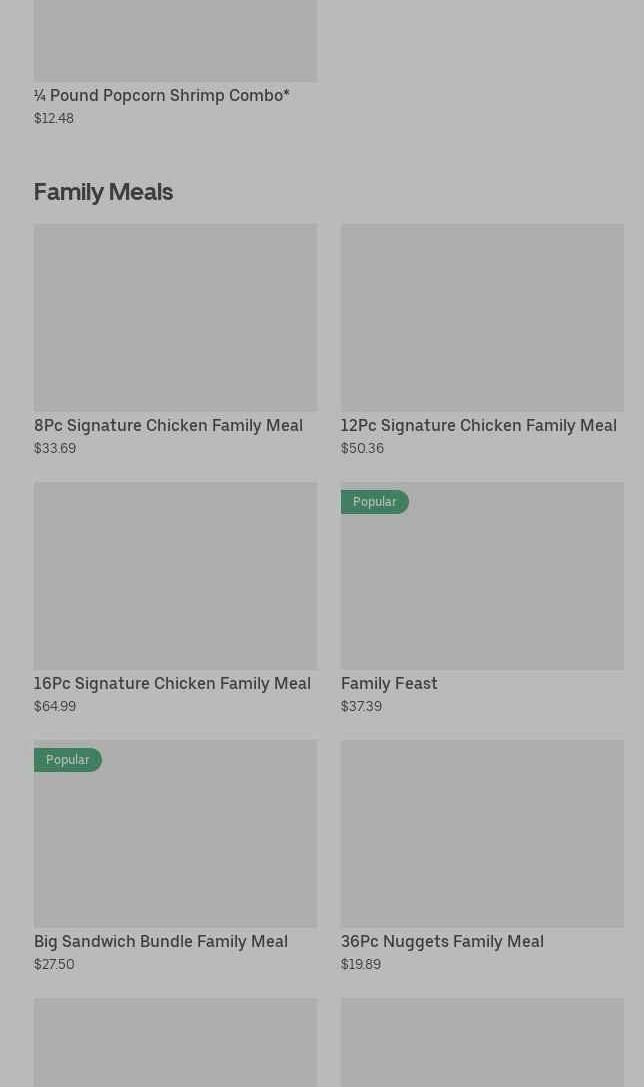View the 12Pc Signature Chicken Family Meal image
644x1087 pixels.
[x=482, y=317]
